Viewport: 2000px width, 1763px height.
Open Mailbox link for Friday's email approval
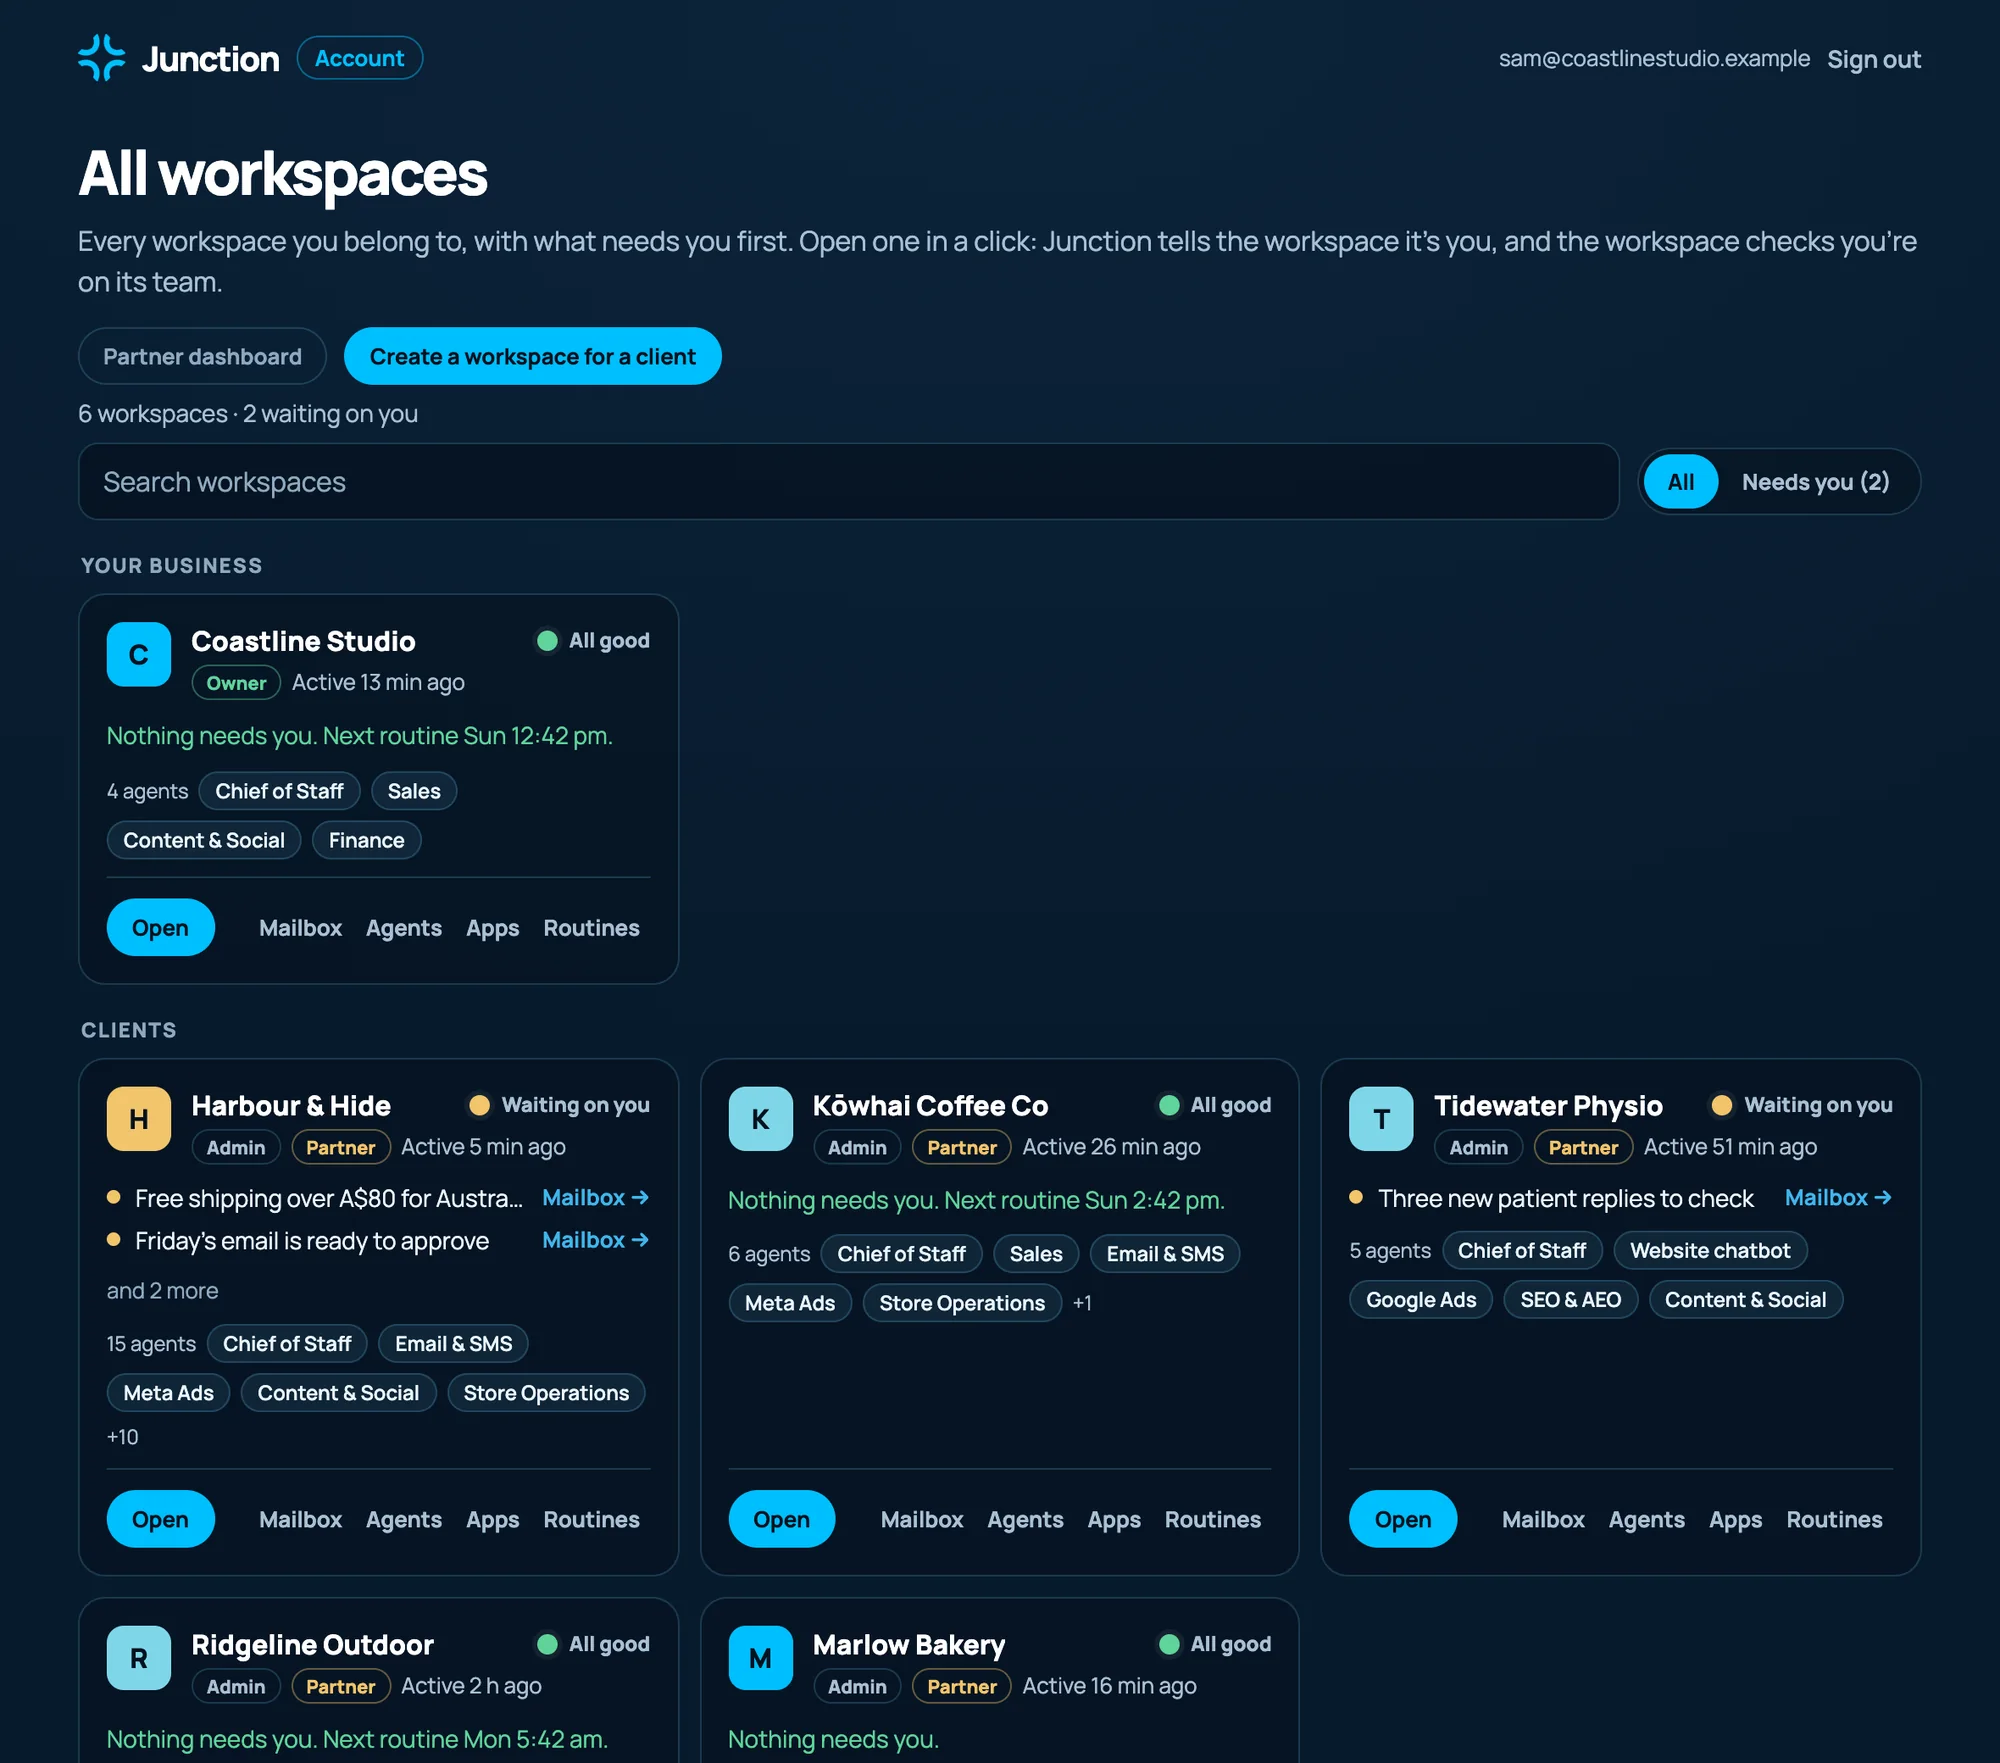(595, 1239)
